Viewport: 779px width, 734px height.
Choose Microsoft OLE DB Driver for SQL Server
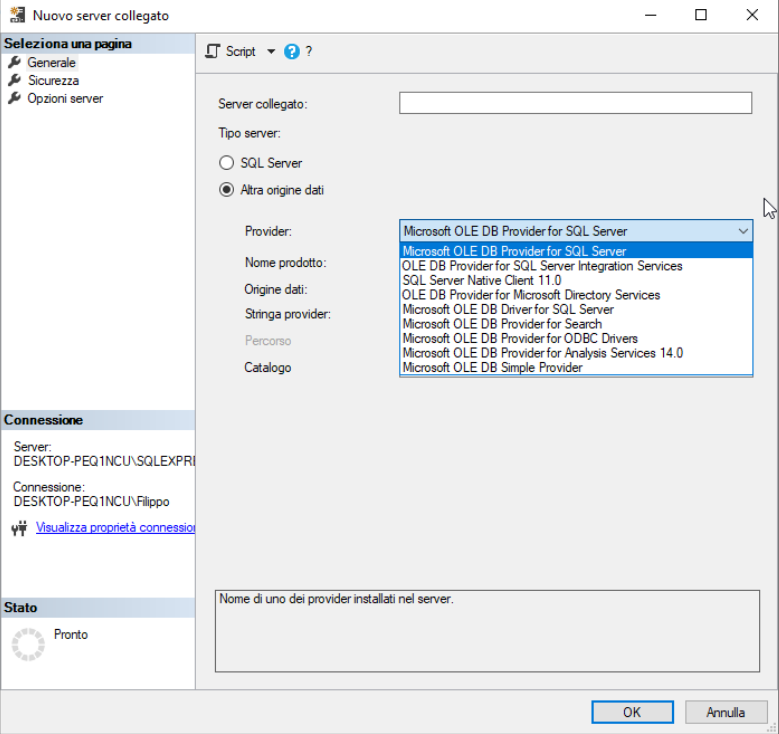pos(576,309)
